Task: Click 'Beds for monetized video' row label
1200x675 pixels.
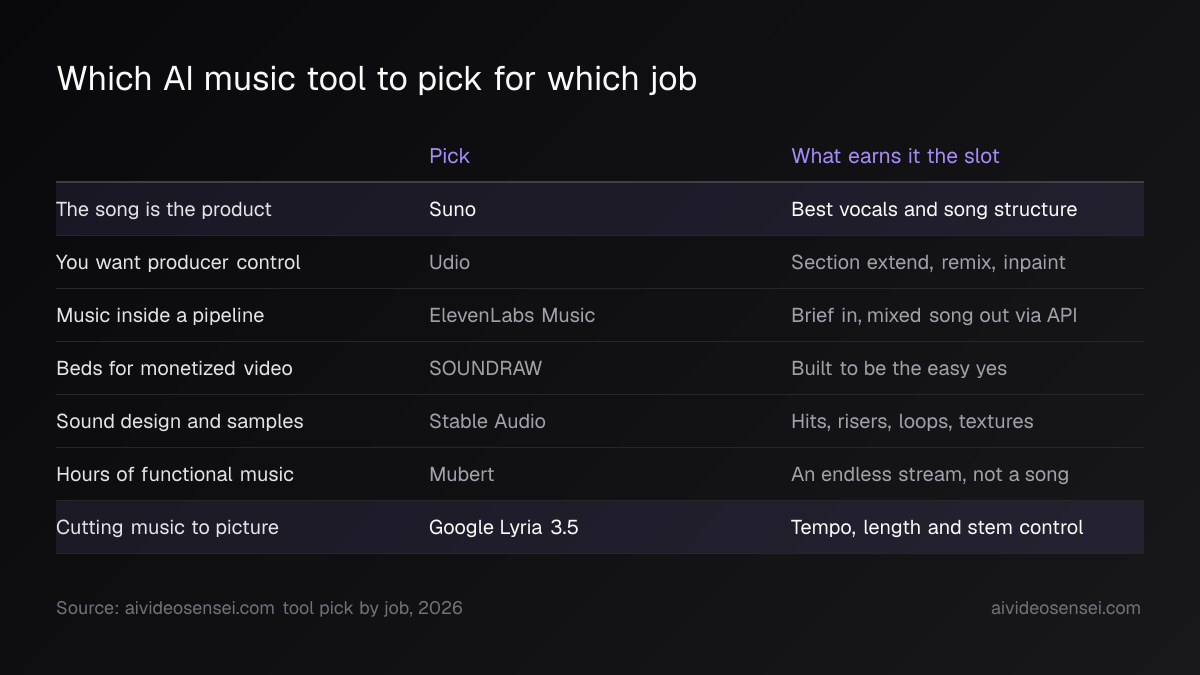Action: pos(174,368)
